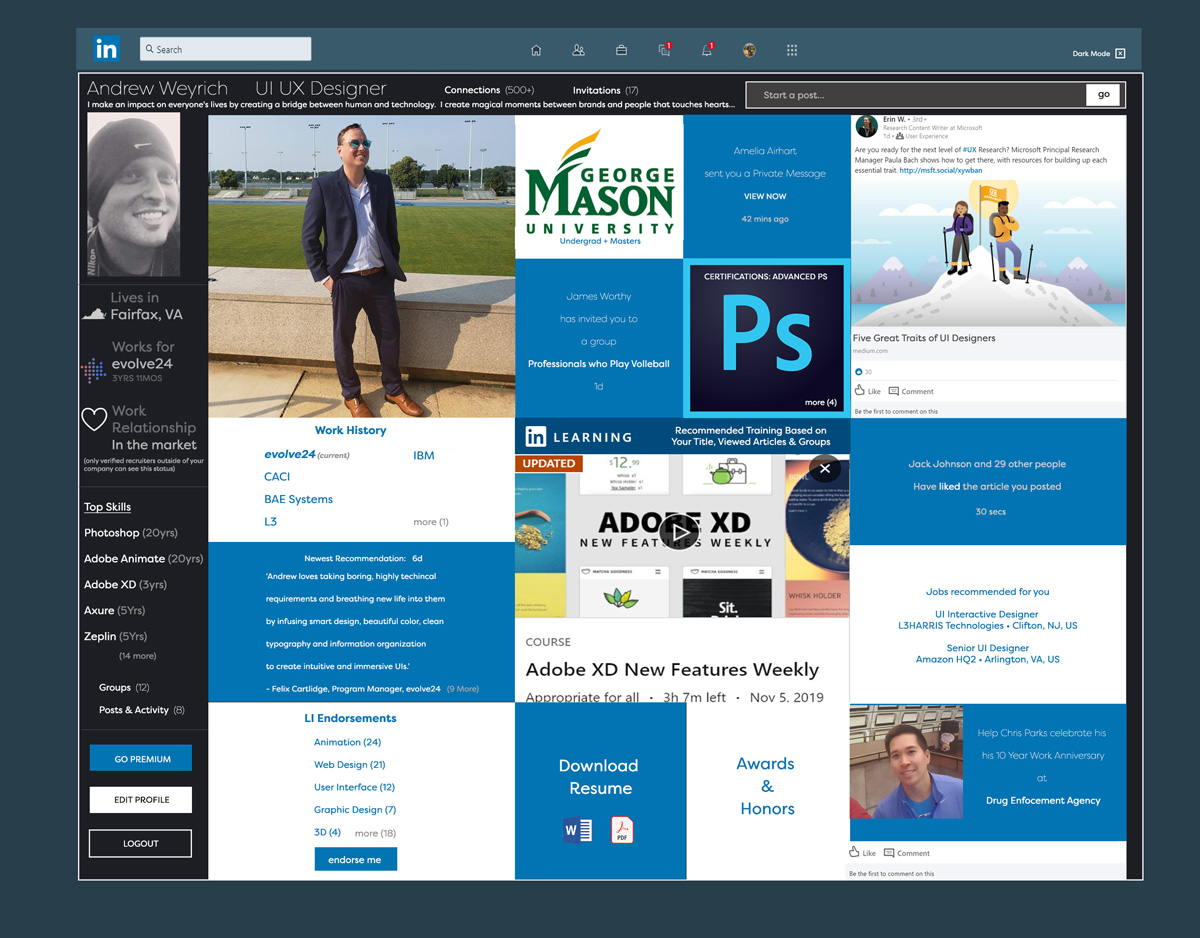
Task: Download resume as Word document
Action: (x=578, y=830)
